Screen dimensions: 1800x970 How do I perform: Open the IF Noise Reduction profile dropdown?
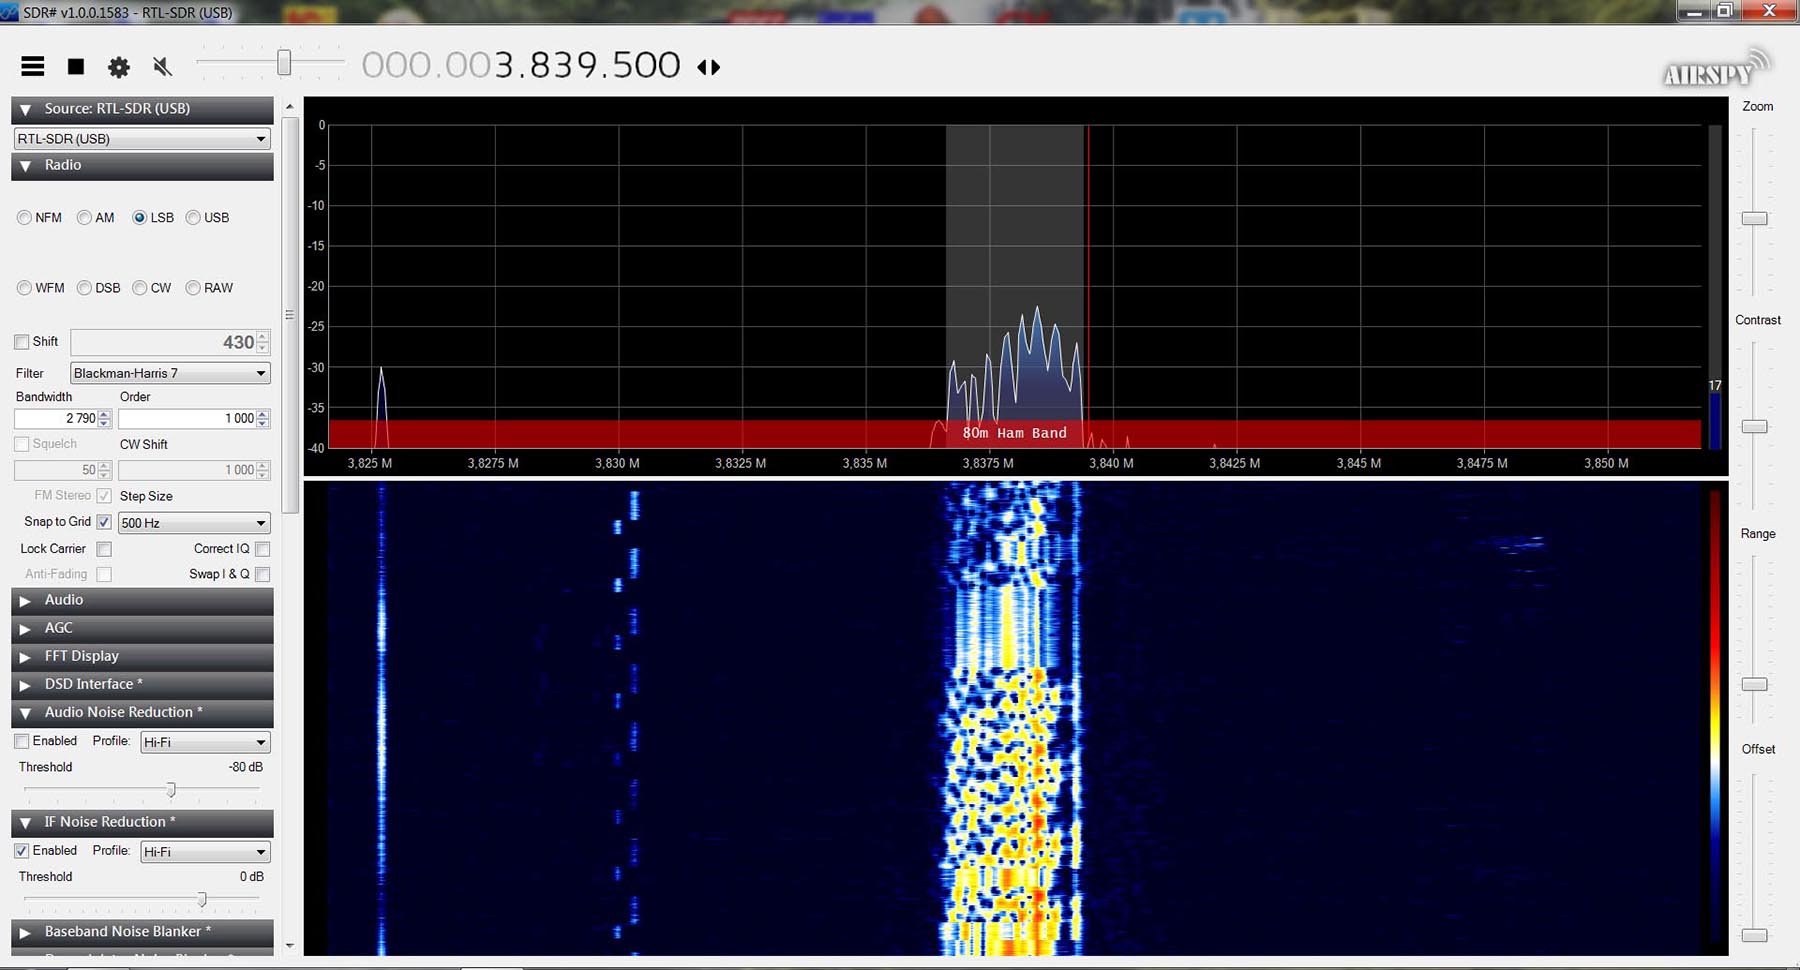pyautogui.click(x=205, y=852)
